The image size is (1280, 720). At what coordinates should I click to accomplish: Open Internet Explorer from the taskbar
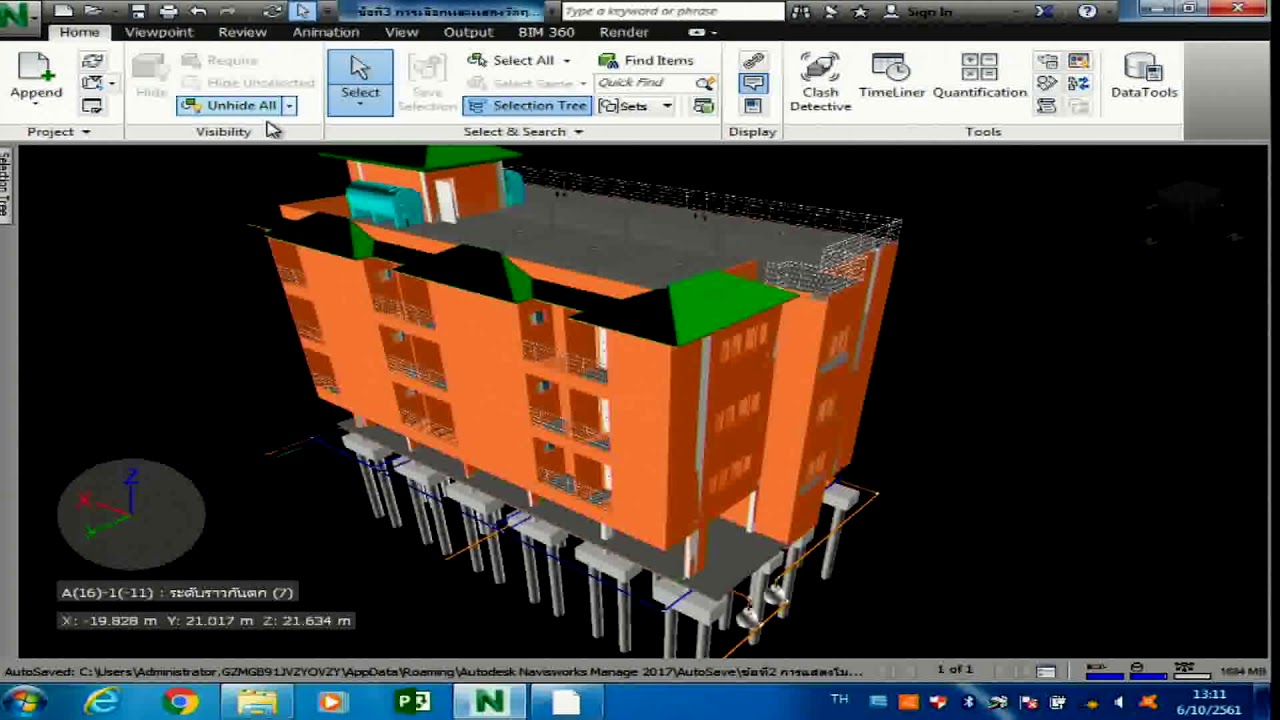tap(102, 702)
